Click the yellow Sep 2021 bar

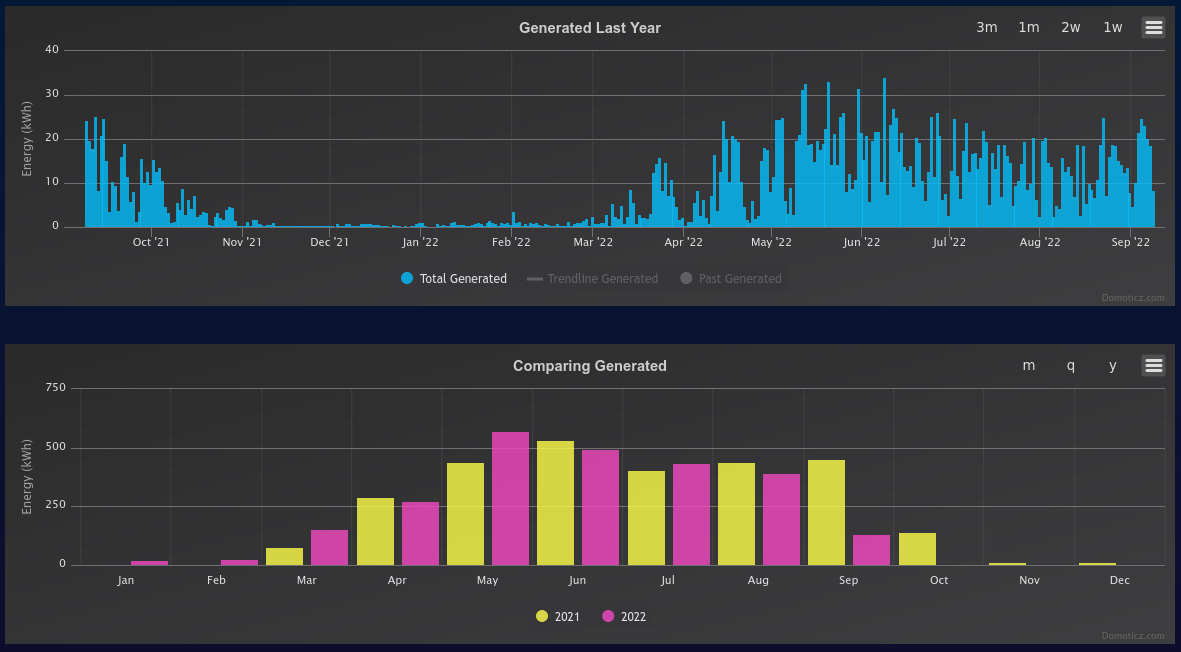pos(826,513)
